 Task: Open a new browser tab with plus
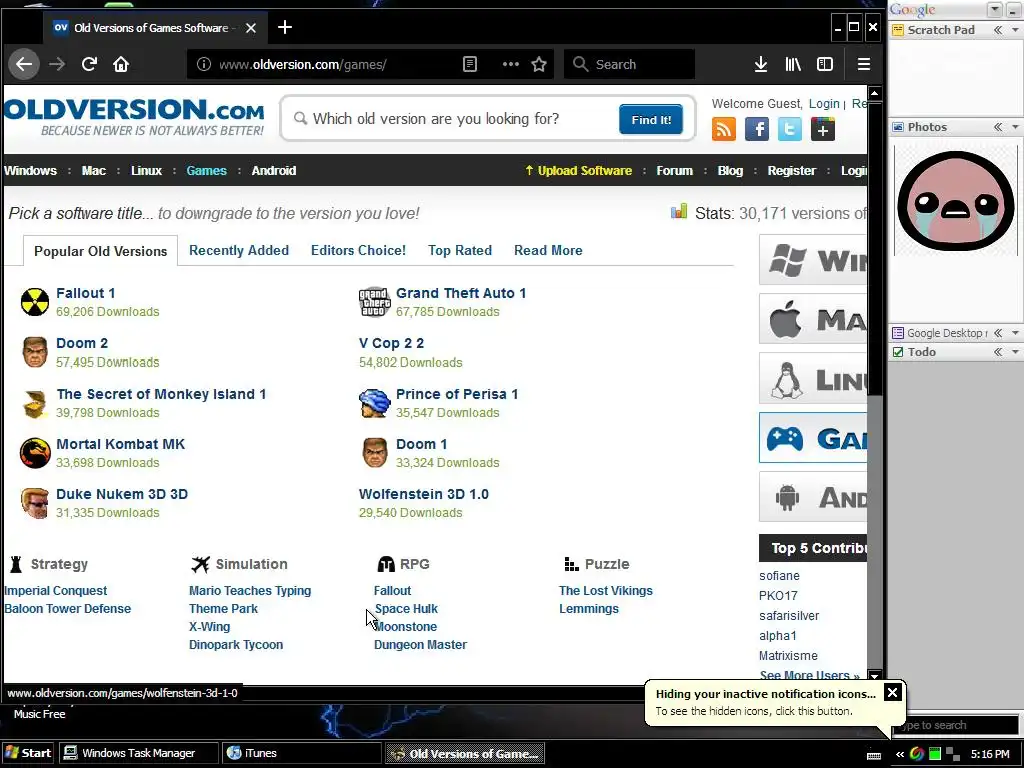(285, 27)
